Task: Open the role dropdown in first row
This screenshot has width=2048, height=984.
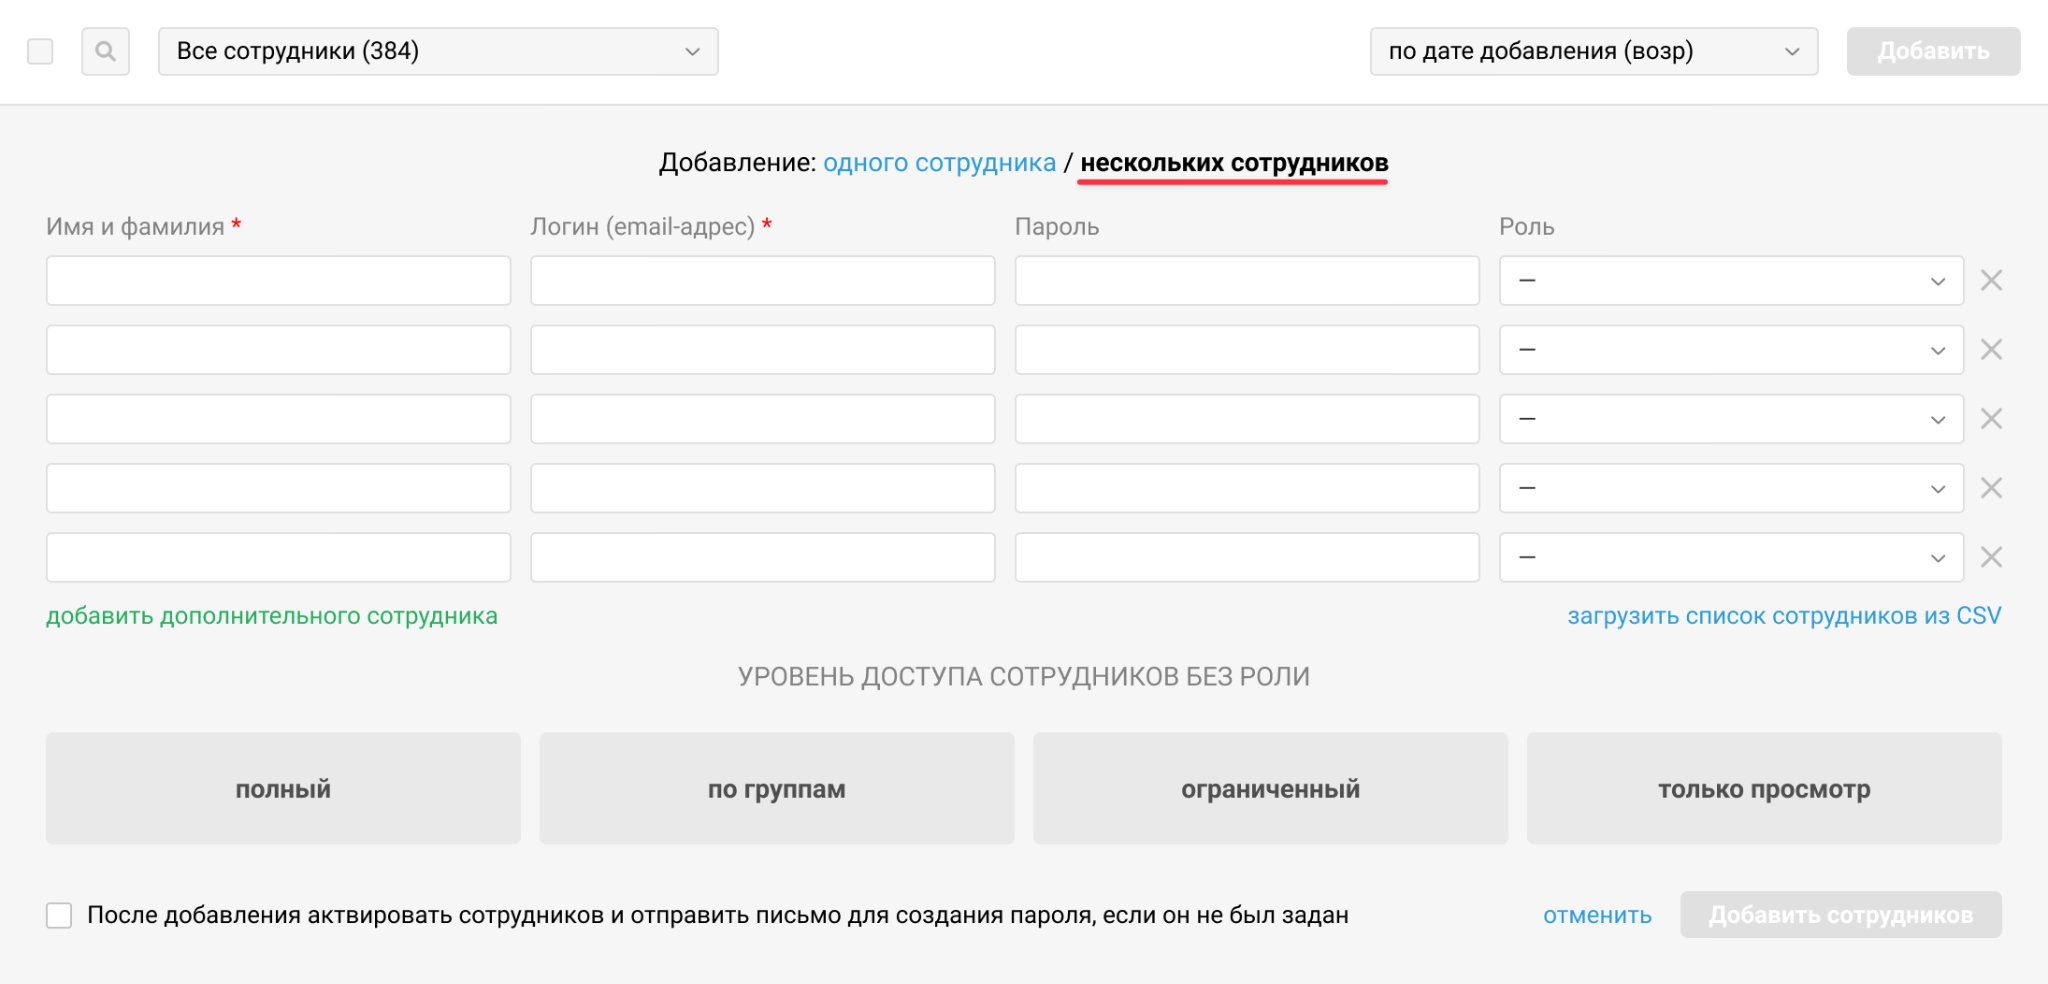Action: tap(1730, 281)
